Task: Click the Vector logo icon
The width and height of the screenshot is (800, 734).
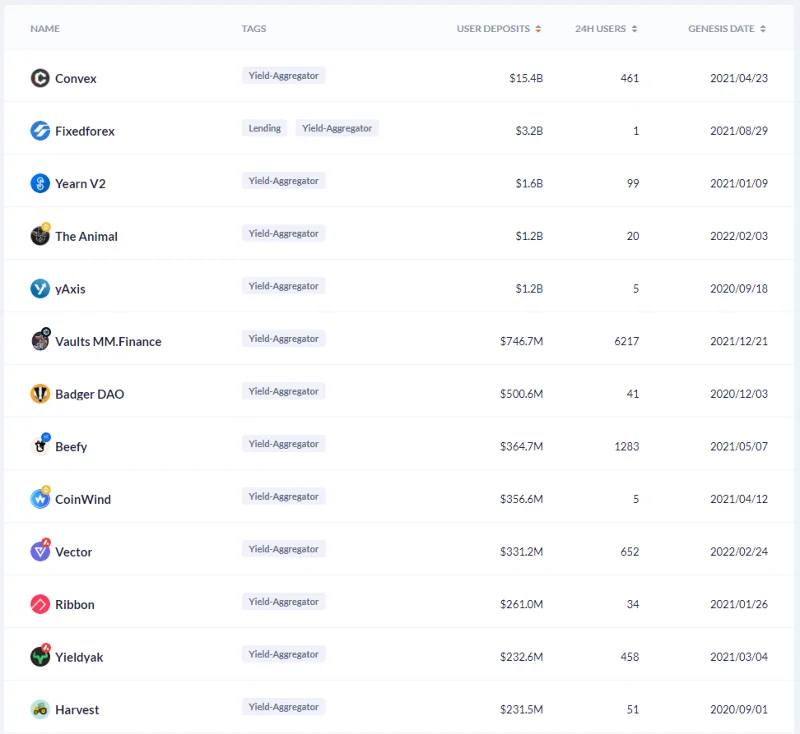Action: click(x=40, y=550)
